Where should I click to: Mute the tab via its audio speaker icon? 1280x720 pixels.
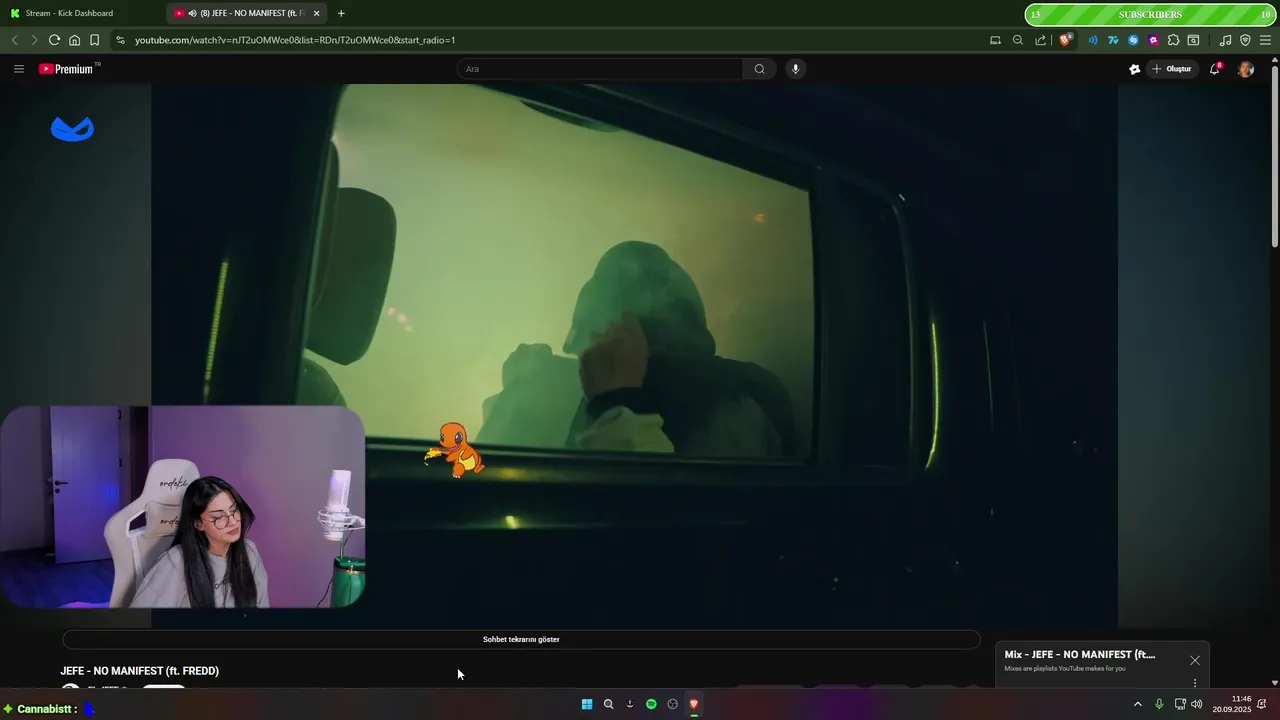[x=192, y=13]
